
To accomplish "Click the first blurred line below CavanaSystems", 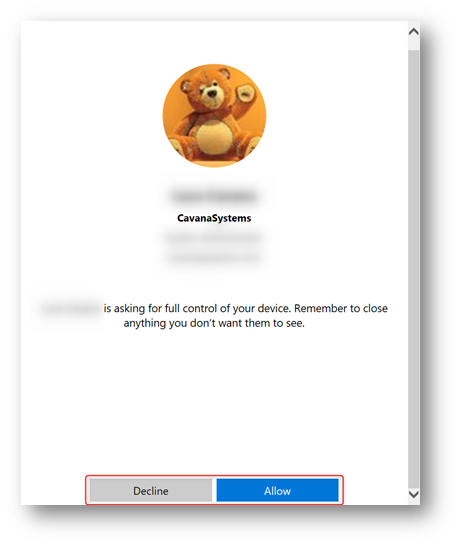I will click(214, 238).
